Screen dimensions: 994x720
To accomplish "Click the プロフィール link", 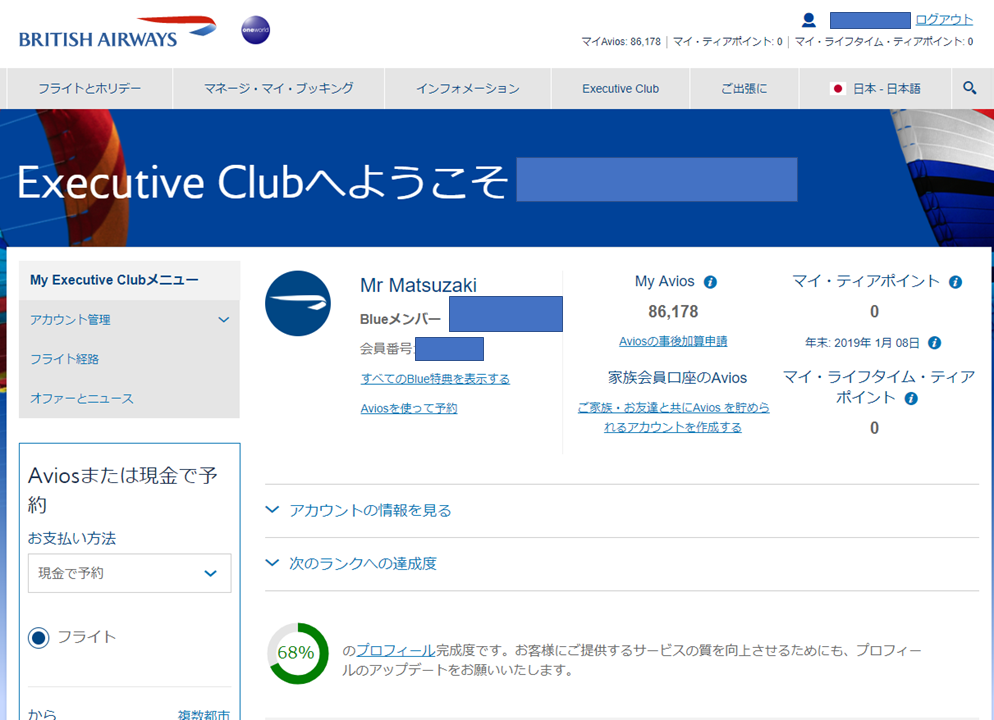I will point(396,650).
